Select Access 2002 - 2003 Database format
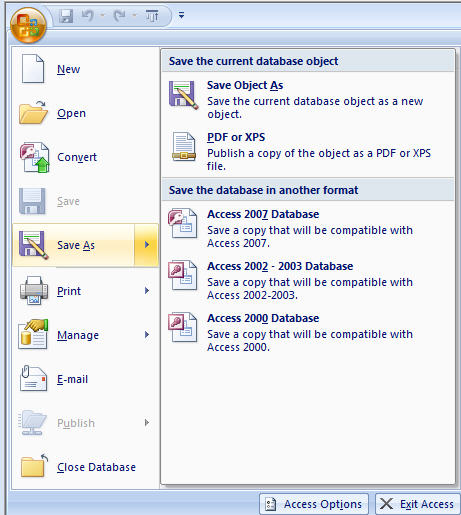 coord(308,280)
